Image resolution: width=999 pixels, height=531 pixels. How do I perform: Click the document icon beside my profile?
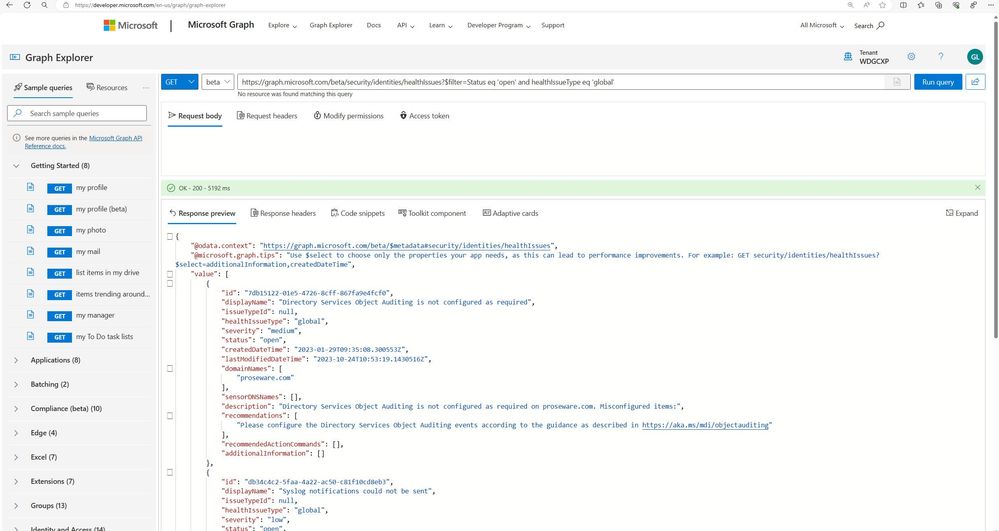[x=30, y=187]
